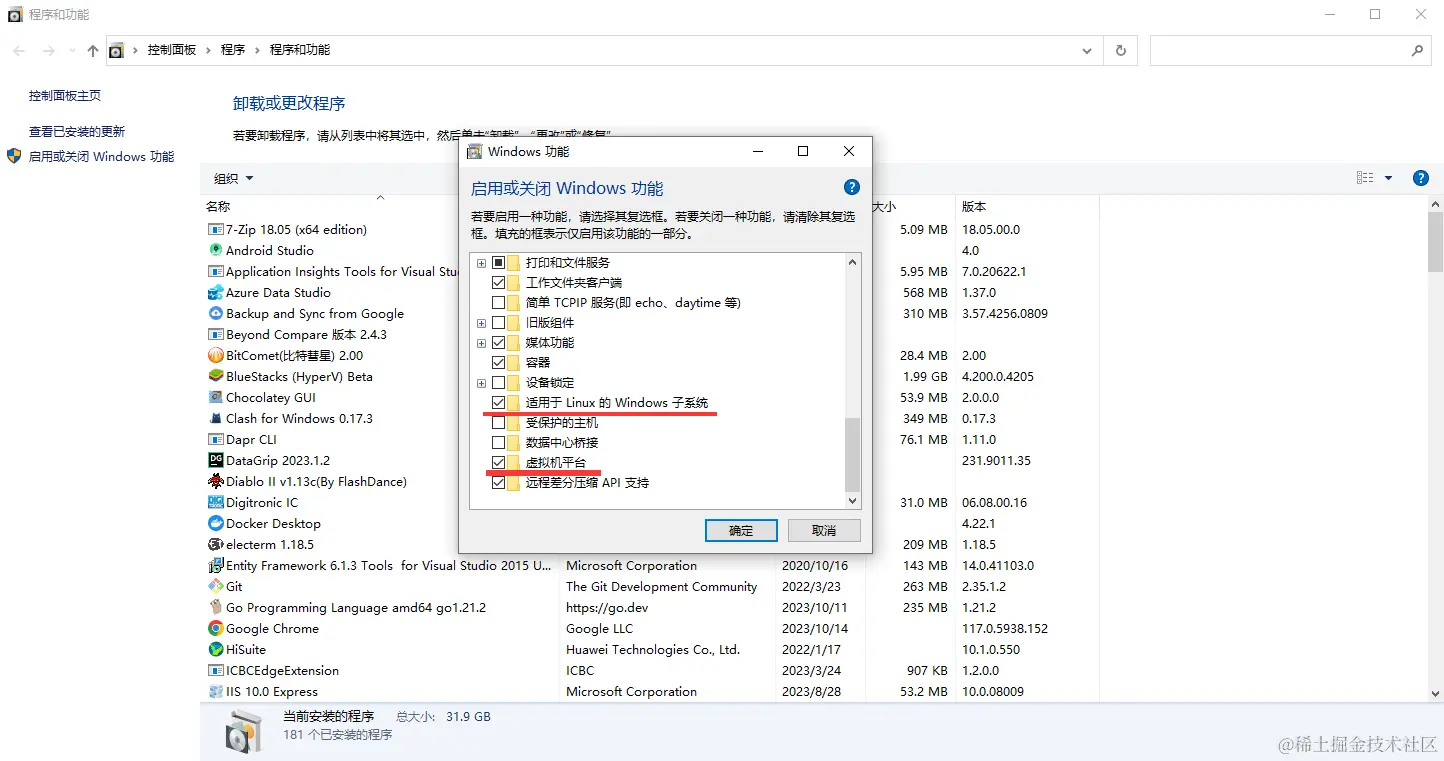The image size is (1444, 761).
Task: Click 取消 button in dialog
Action: point(824,530)
